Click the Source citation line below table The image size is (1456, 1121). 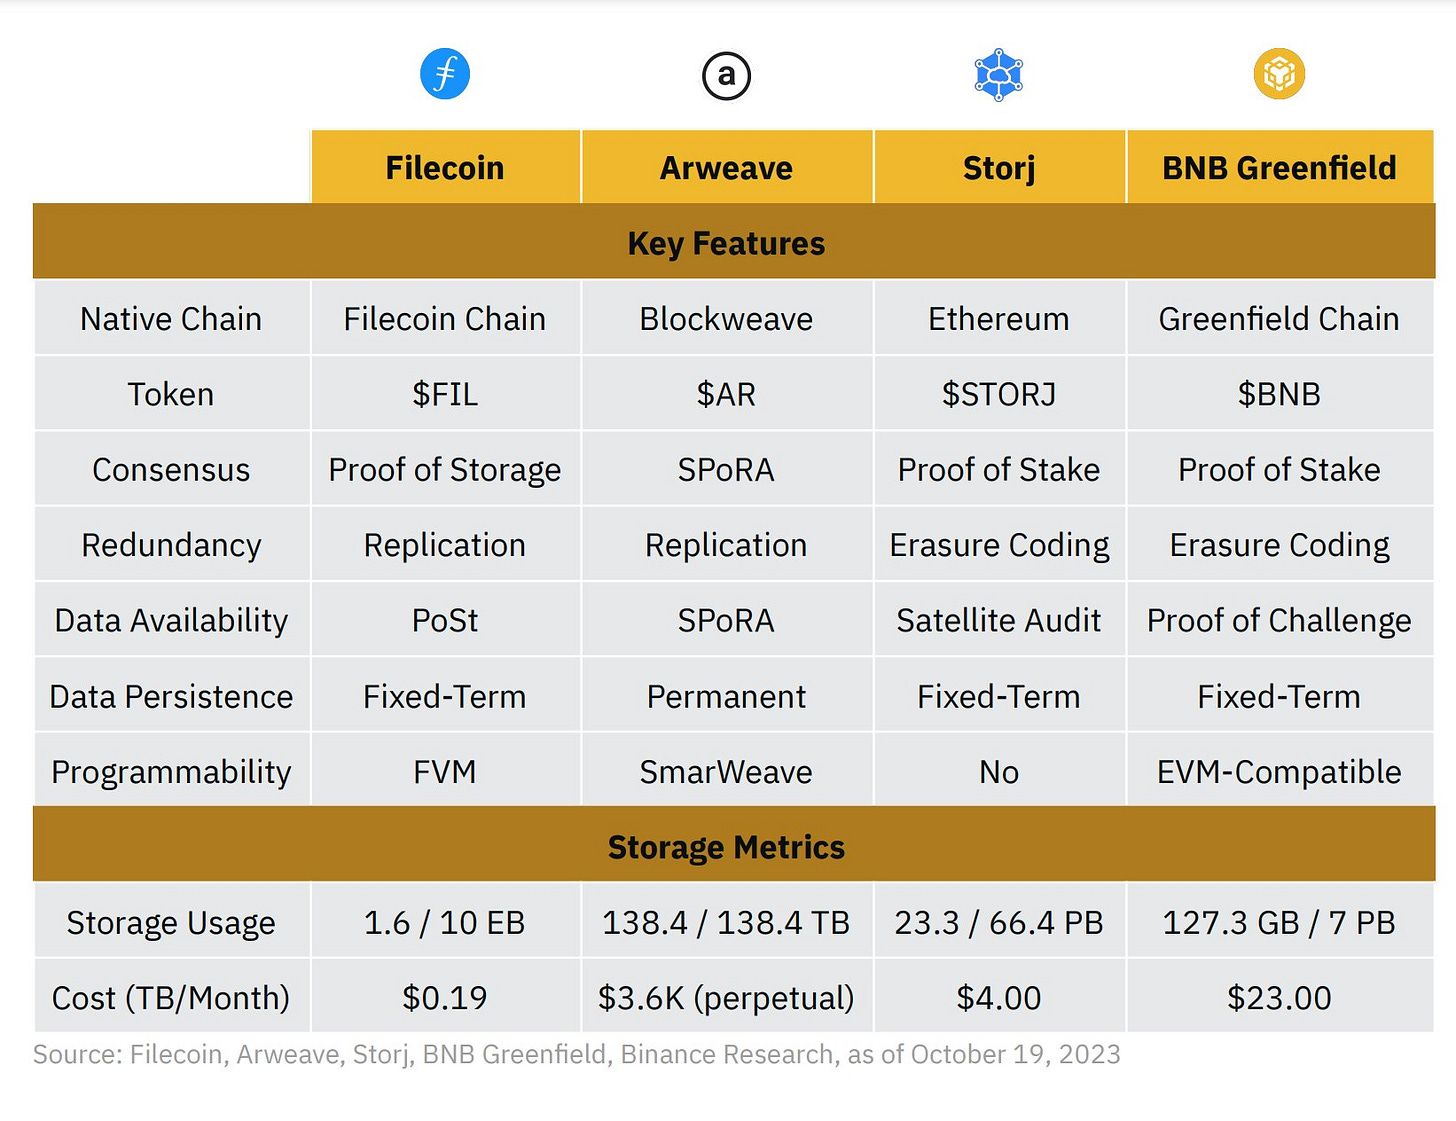click(577, 1055)
